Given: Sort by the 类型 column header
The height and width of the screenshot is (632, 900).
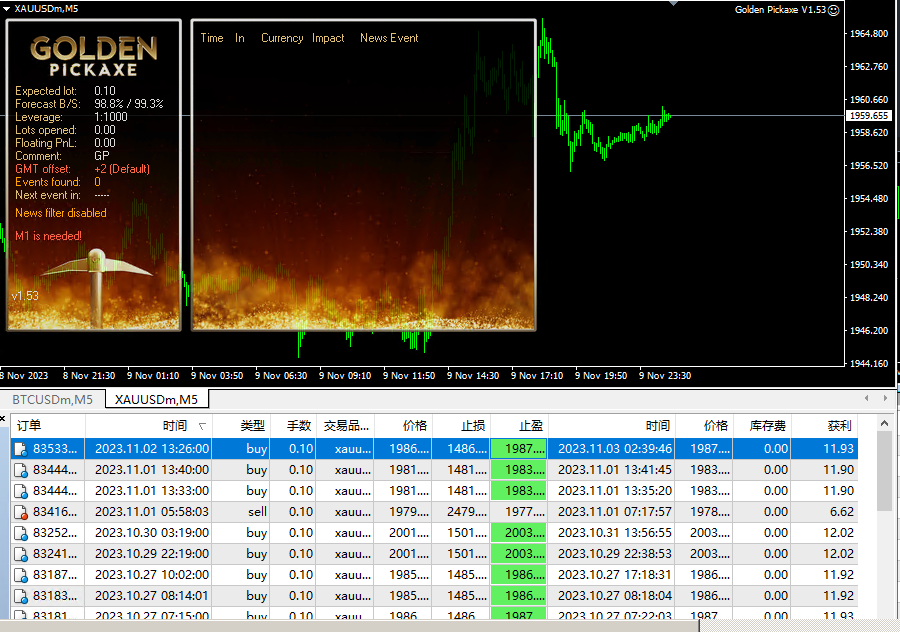Looking at the screenshot, I should click(241, 425).
